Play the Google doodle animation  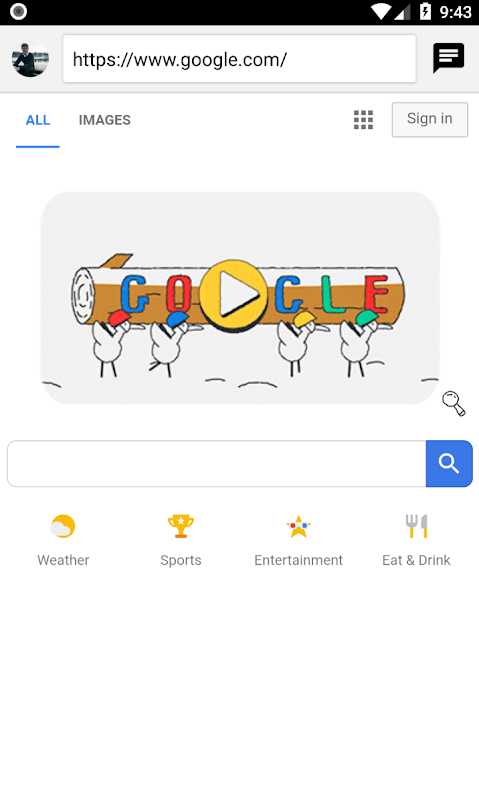tap(233, 295)
